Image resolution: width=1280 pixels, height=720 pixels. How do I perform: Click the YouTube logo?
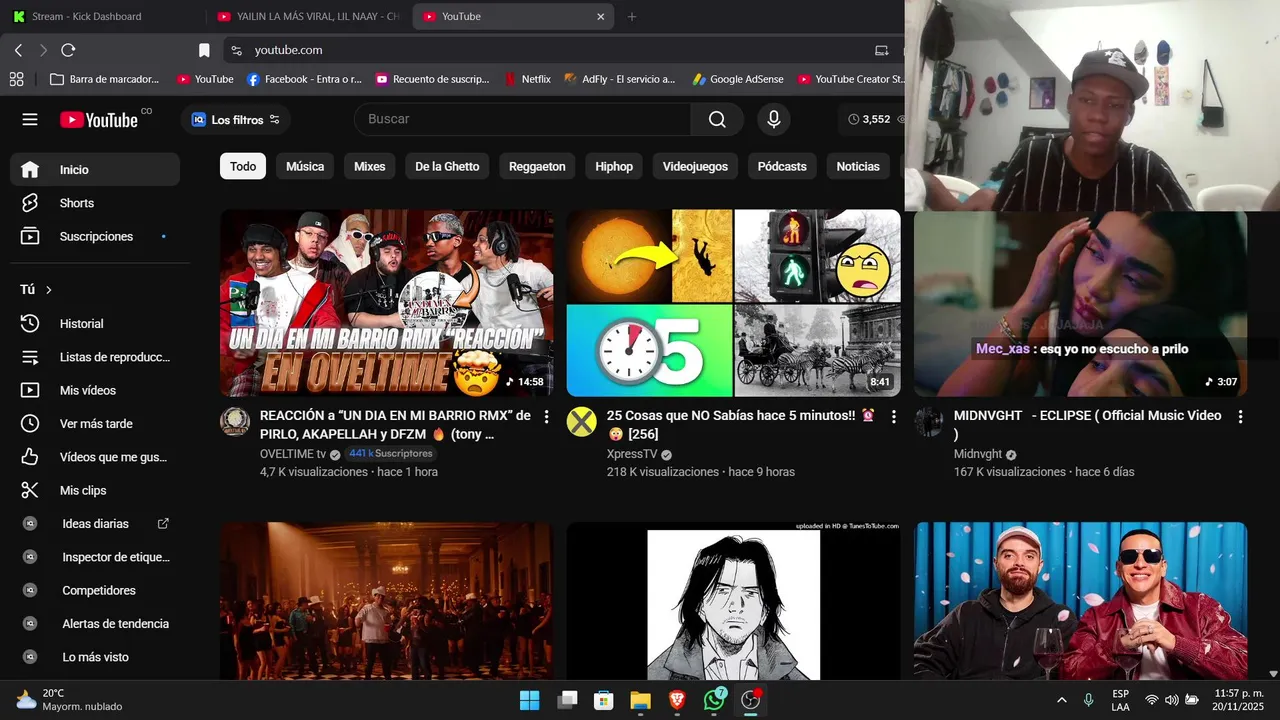point(99,120)
